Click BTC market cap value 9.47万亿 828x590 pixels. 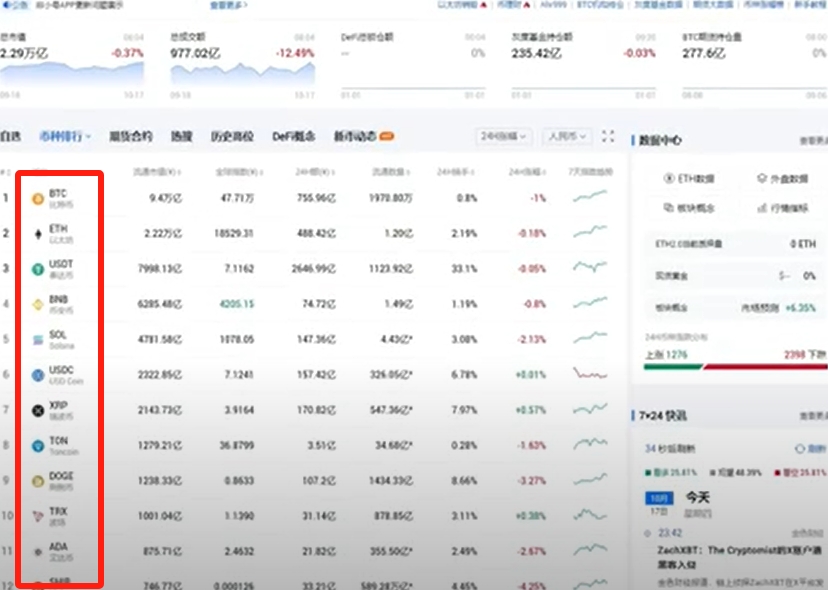(165, 199)
